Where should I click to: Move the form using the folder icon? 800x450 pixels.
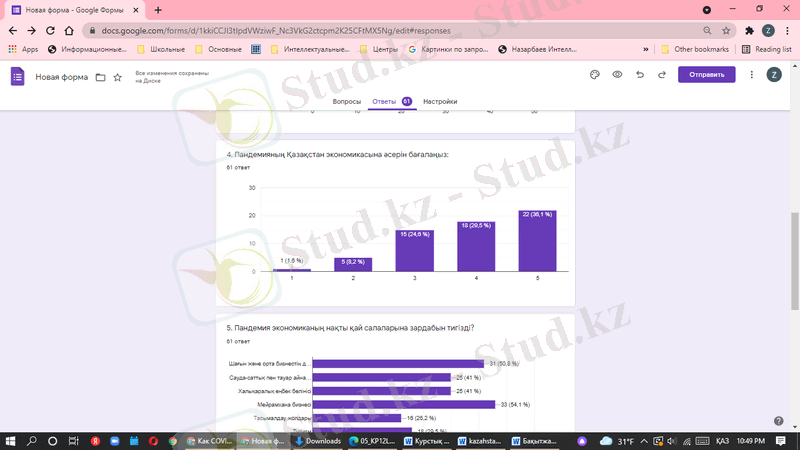pos(100,77)
